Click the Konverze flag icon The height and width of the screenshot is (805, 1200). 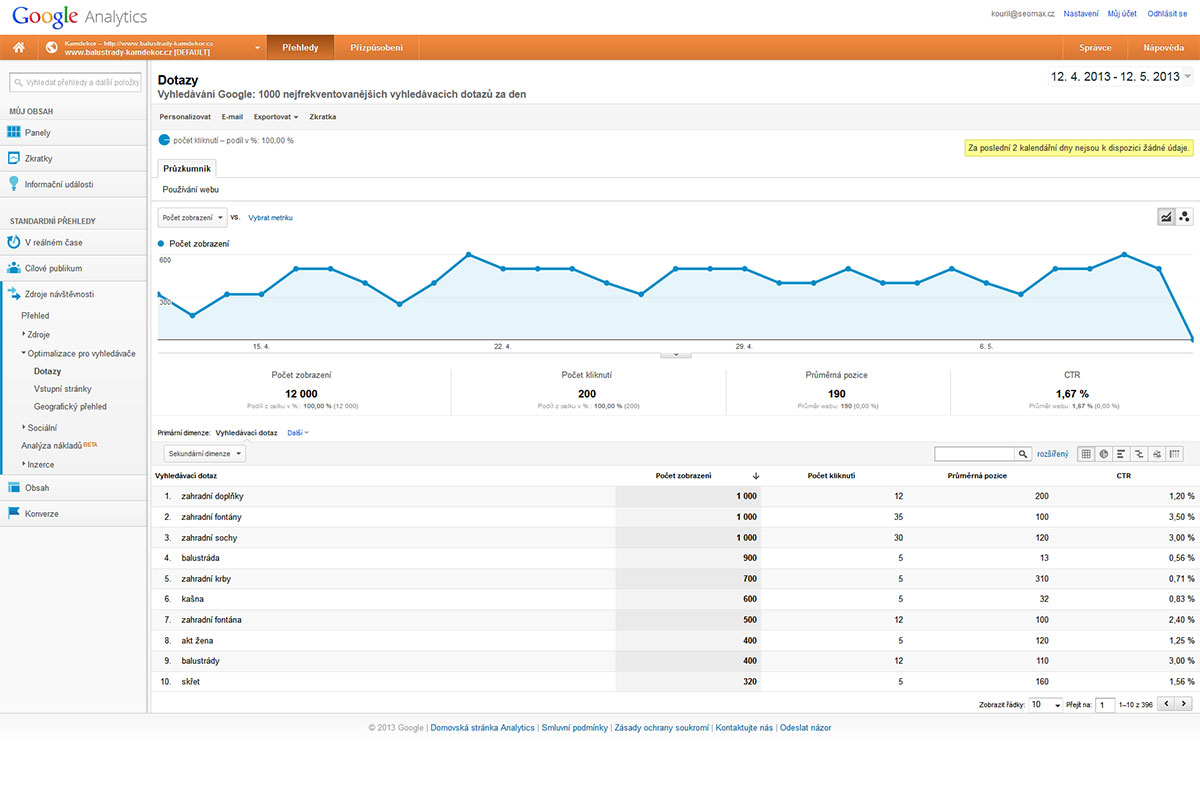tap(14, 514)
